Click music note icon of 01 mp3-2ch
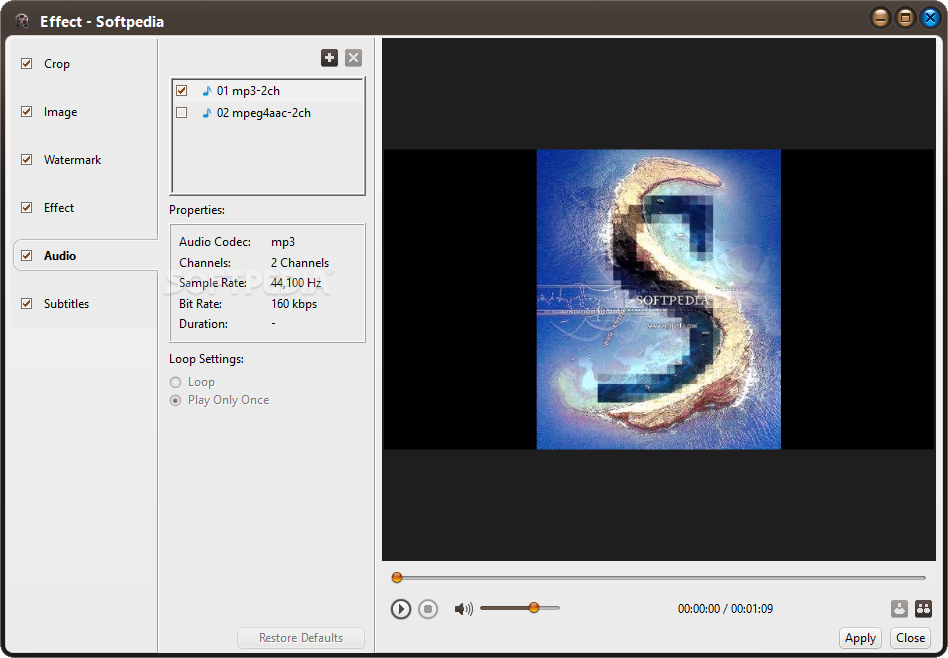 (x=207, y=91)
